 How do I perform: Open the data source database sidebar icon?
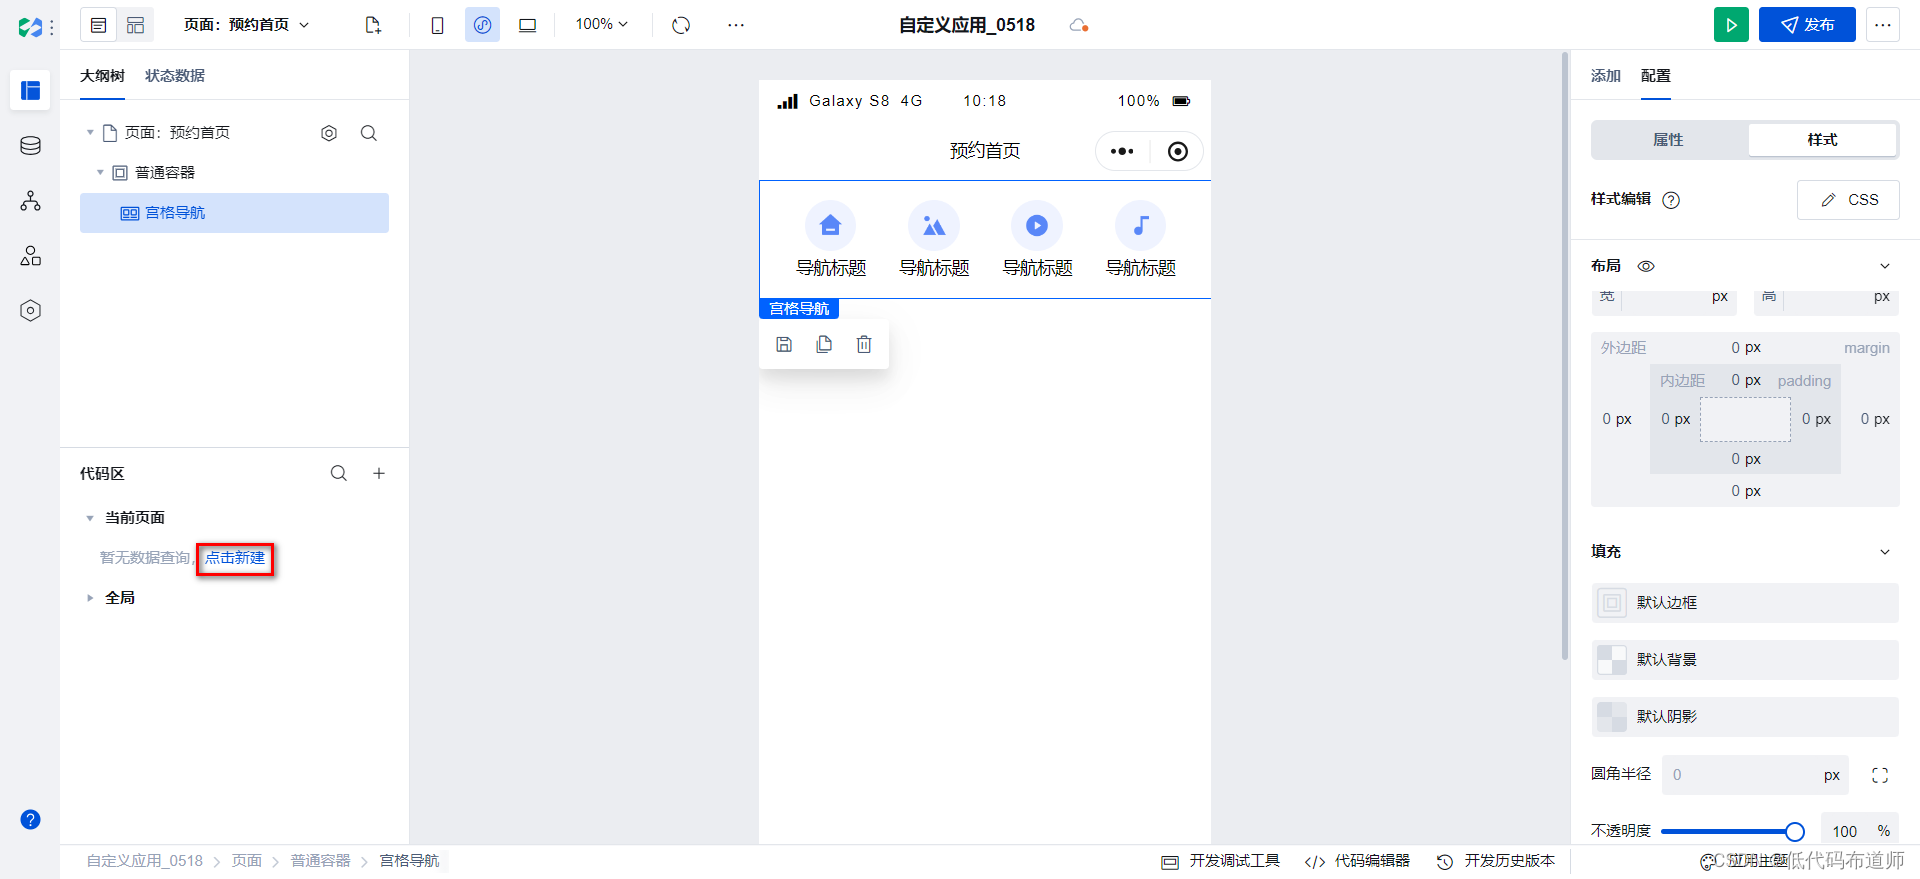coord(30,146)
